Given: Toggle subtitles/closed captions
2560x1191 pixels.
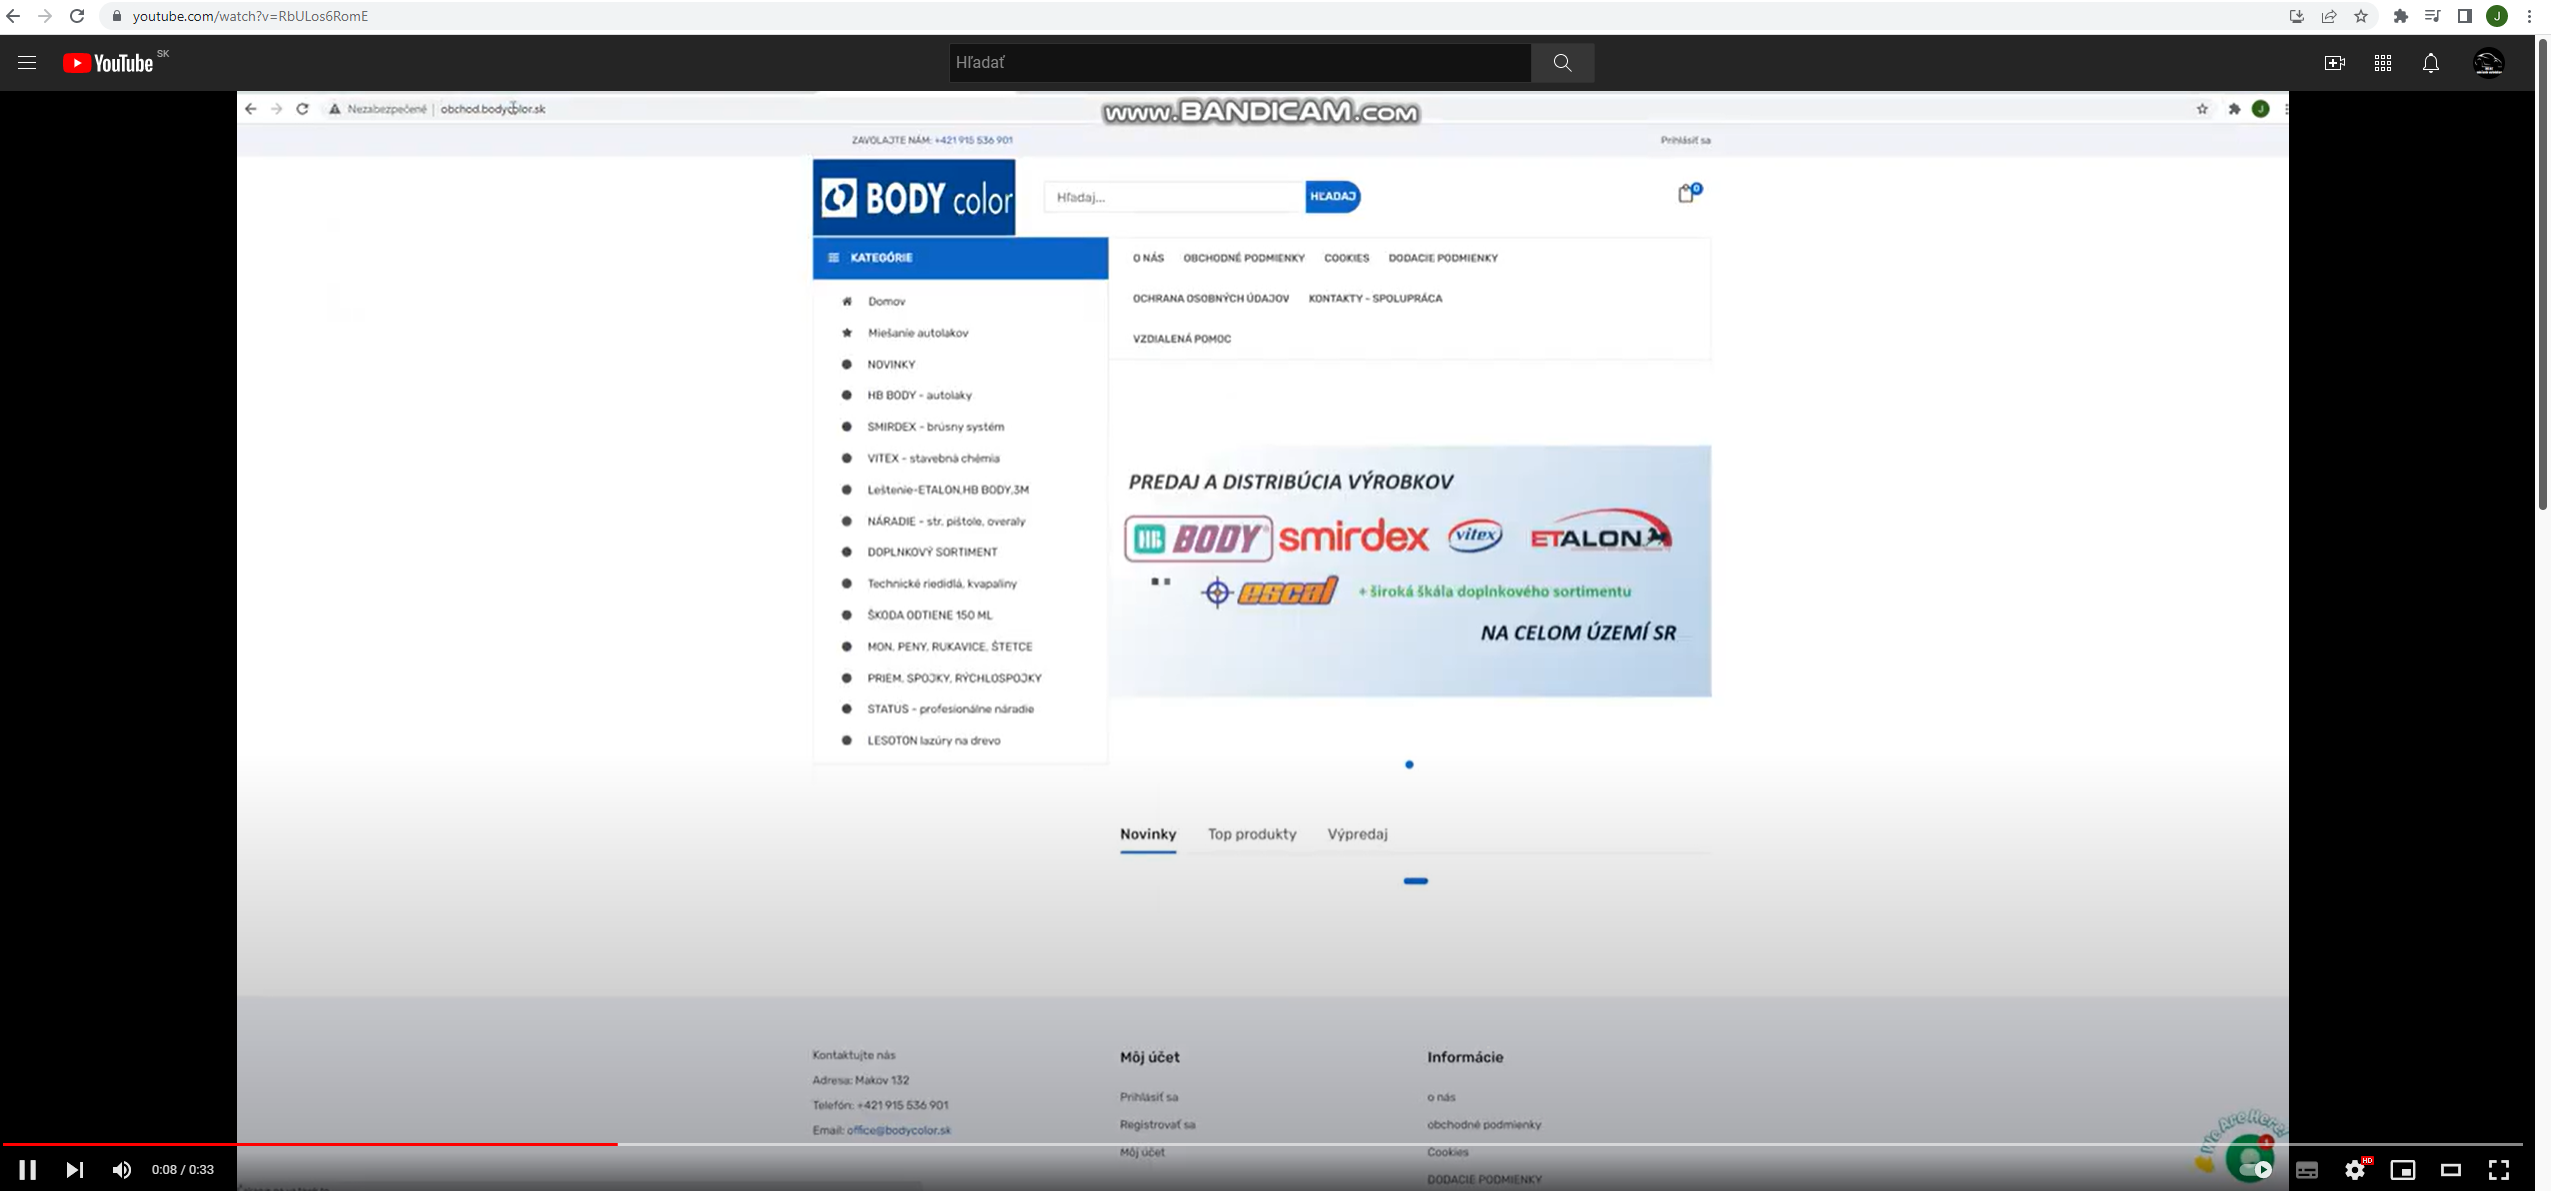Looking at the screenshot, I should pyautogui.click(x=2307, y=1169).
